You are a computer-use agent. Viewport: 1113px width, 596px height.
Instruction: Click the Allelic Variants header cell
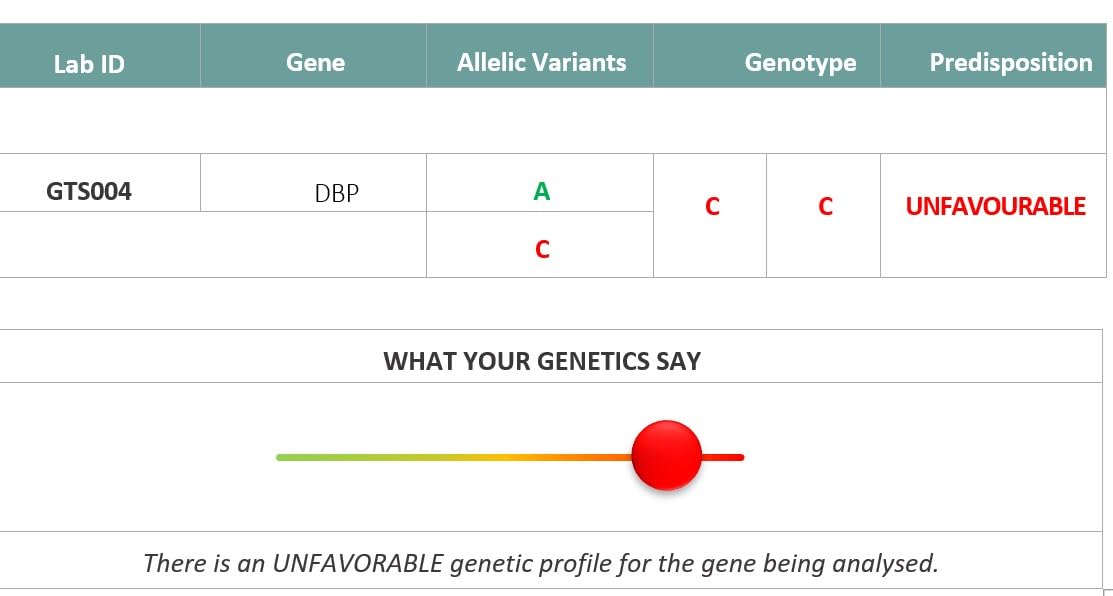(541, 62)
